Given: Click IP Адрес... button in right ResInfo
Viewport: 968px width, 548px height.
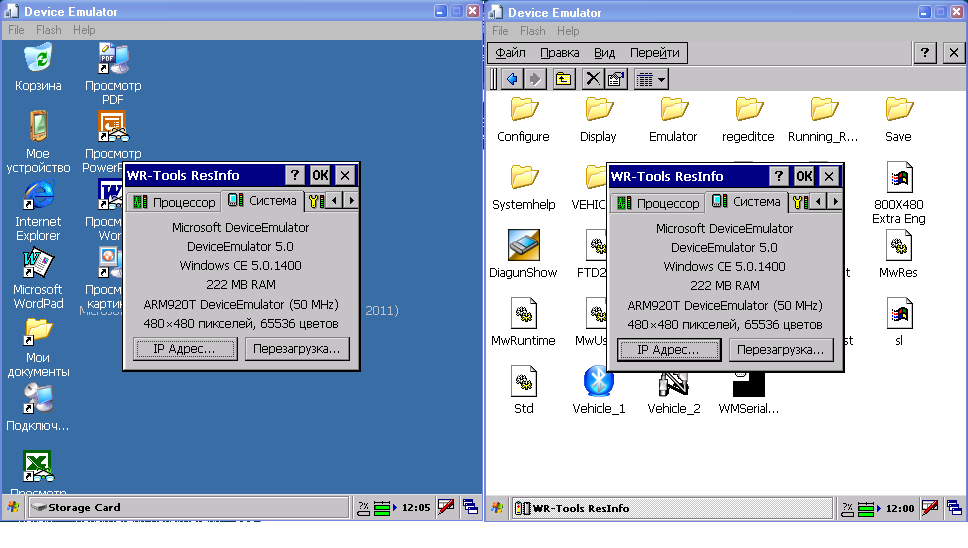Looking at the screenshot, I should (669, 350).
